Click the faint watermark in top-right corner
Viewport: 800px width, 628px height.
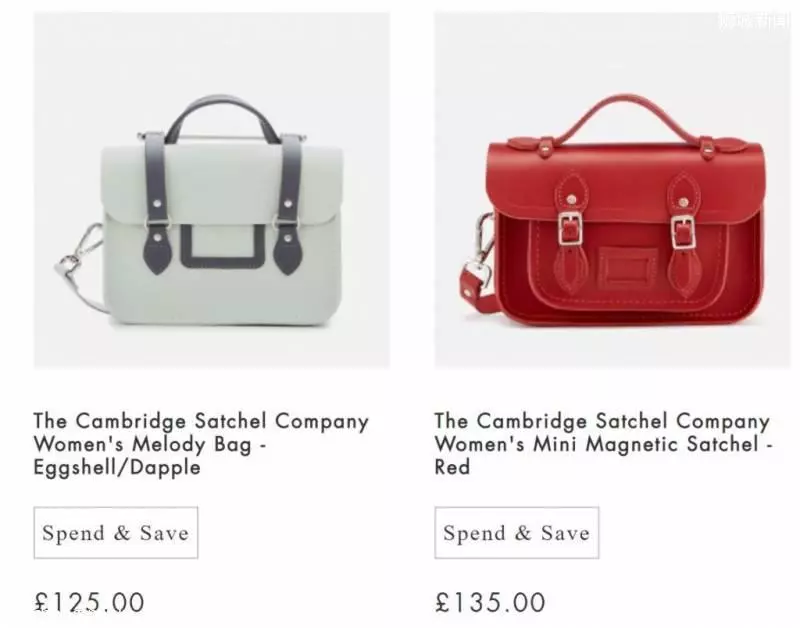tap(755, 21)
